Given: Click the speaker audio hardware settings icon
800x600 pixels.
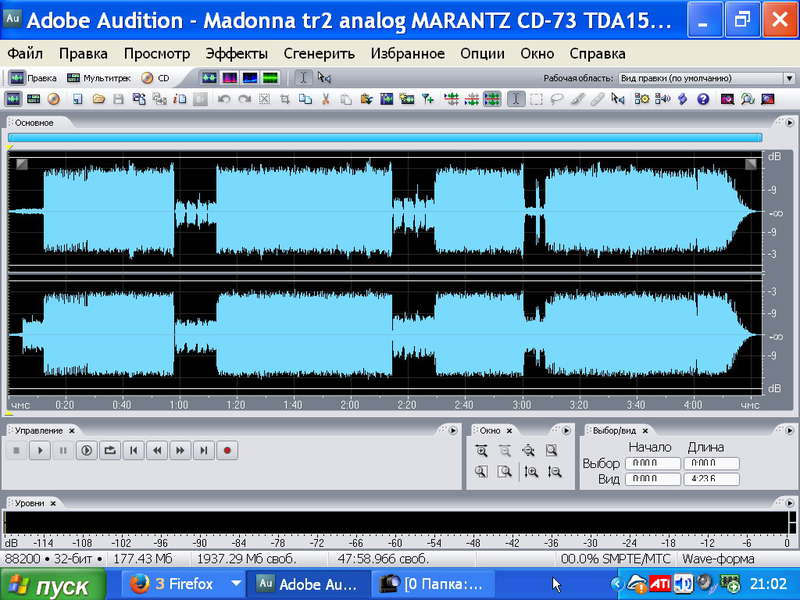Looking at the screenshot, I should pos(662,99).
